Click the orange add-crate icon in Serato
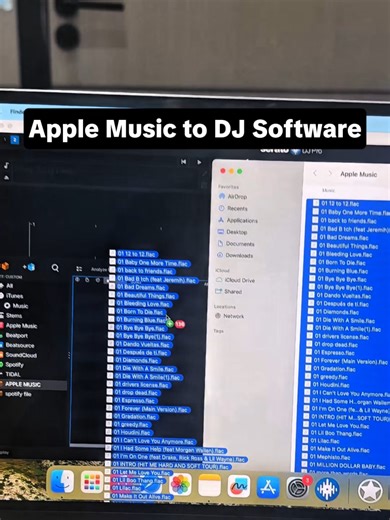Viewport: 390px width, 520px height. coord(5,266)
